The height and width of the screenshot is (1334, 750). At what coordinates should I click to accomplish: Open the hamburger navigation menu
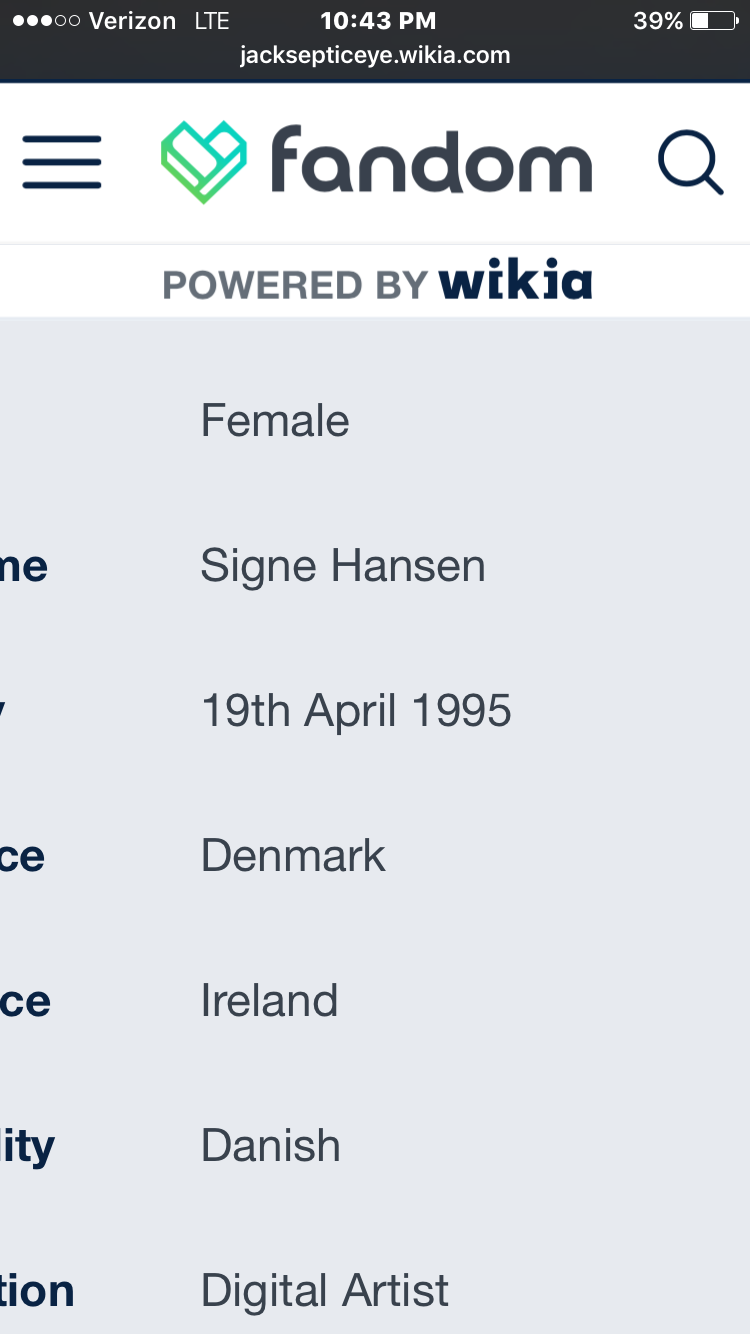point(62,162)
